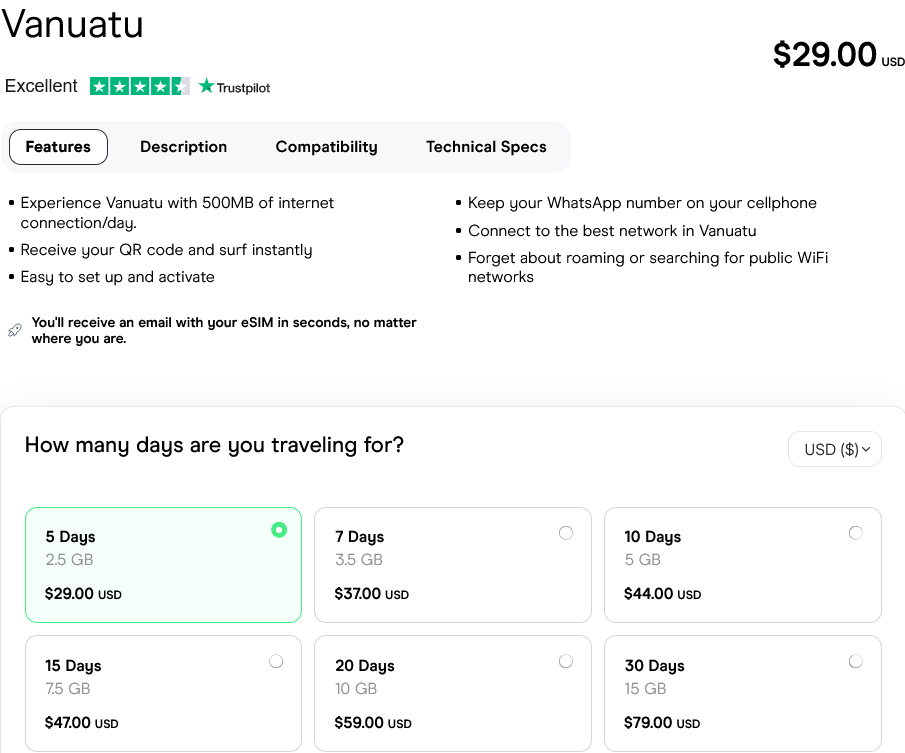The image size is (905, 753).
Task: Select the 5 Days radio button
Action: tap(279, 530)
